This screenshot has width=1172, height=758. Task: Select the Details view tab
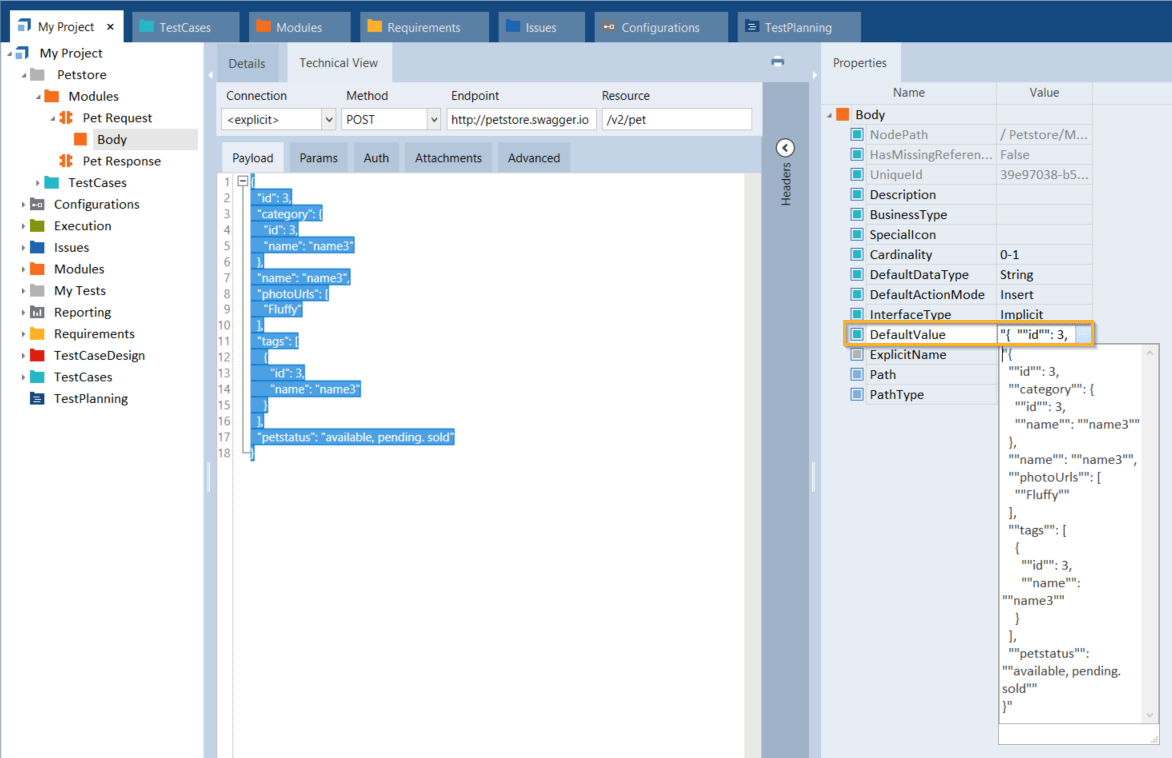(247, 63)
